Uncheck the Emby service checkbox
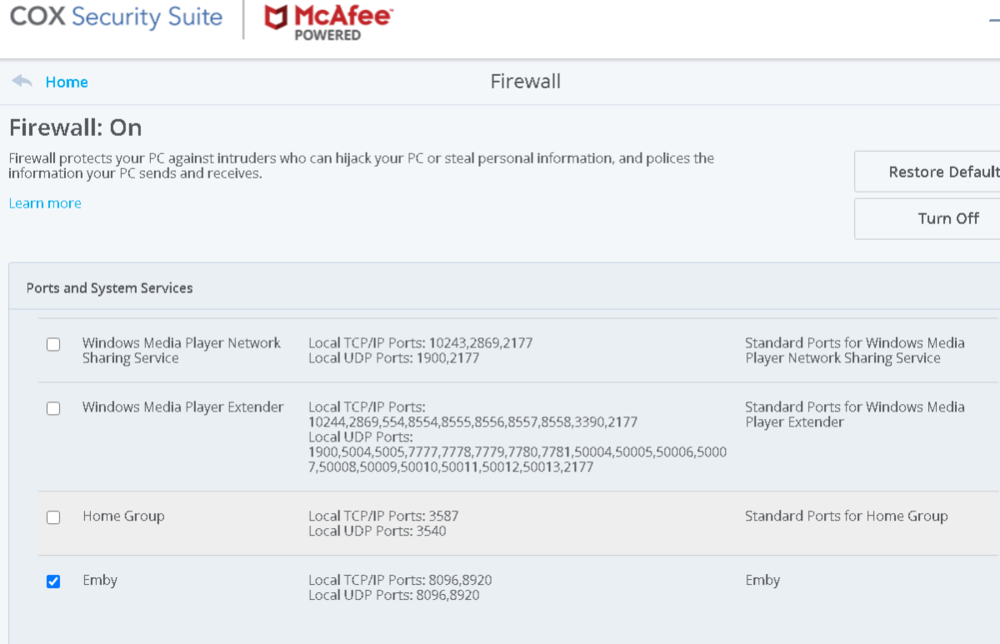This screenshot has height=644, width=1000. [53, 581]
